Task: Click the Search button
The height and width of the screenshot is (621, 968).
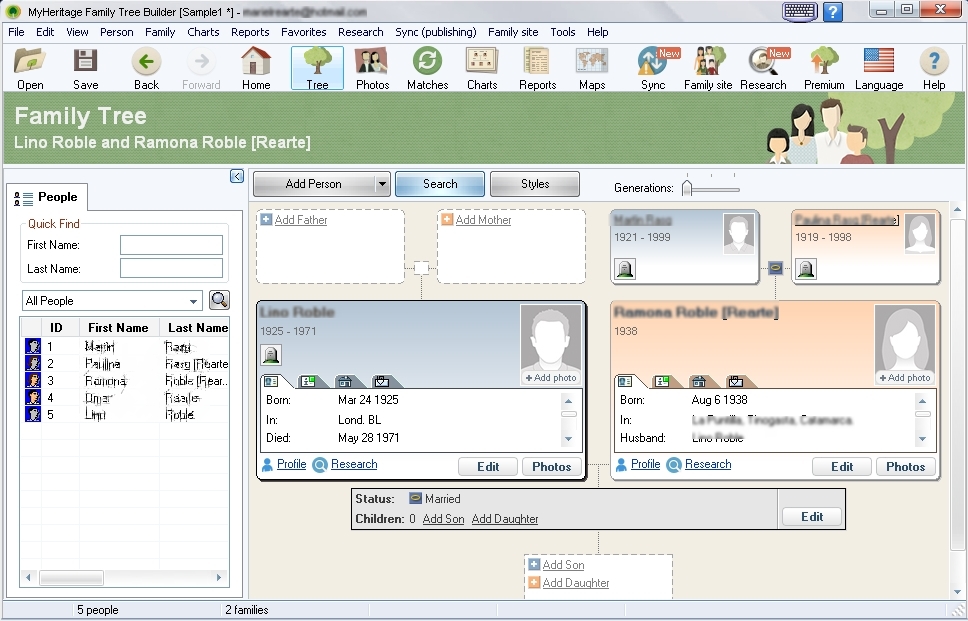Action: click(440, 184)
